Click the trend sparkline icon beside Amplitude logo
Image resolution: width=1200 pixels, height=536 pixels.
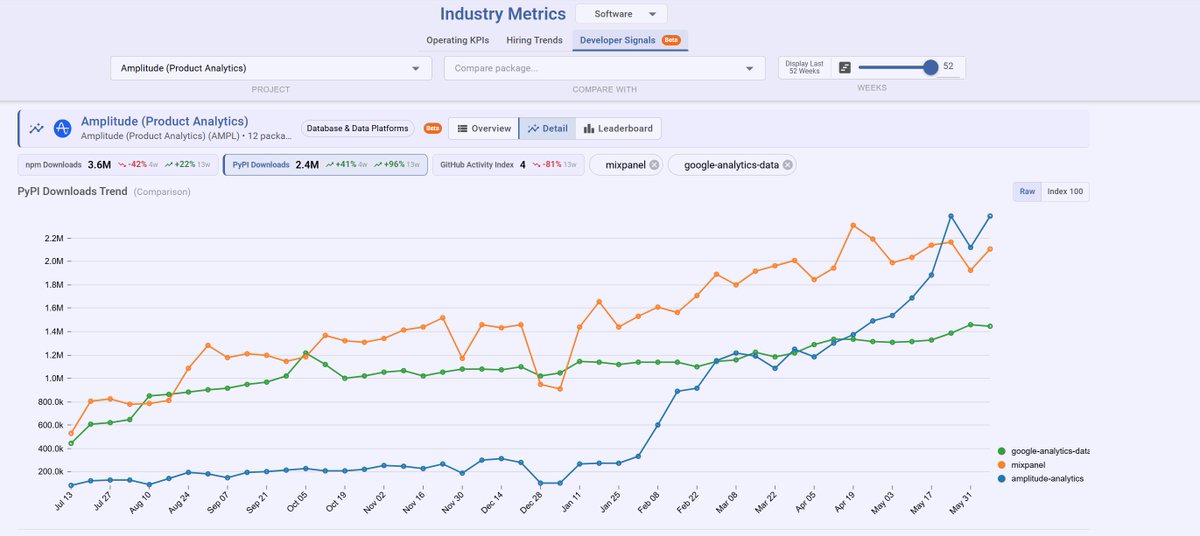coord(36,128)
